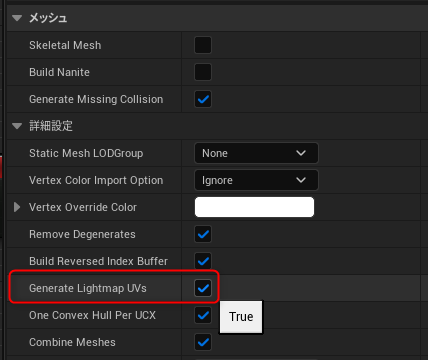Enable the Skeletal Mesh checkbox
Screen dimensions: 428x360
tap(203, 45)
